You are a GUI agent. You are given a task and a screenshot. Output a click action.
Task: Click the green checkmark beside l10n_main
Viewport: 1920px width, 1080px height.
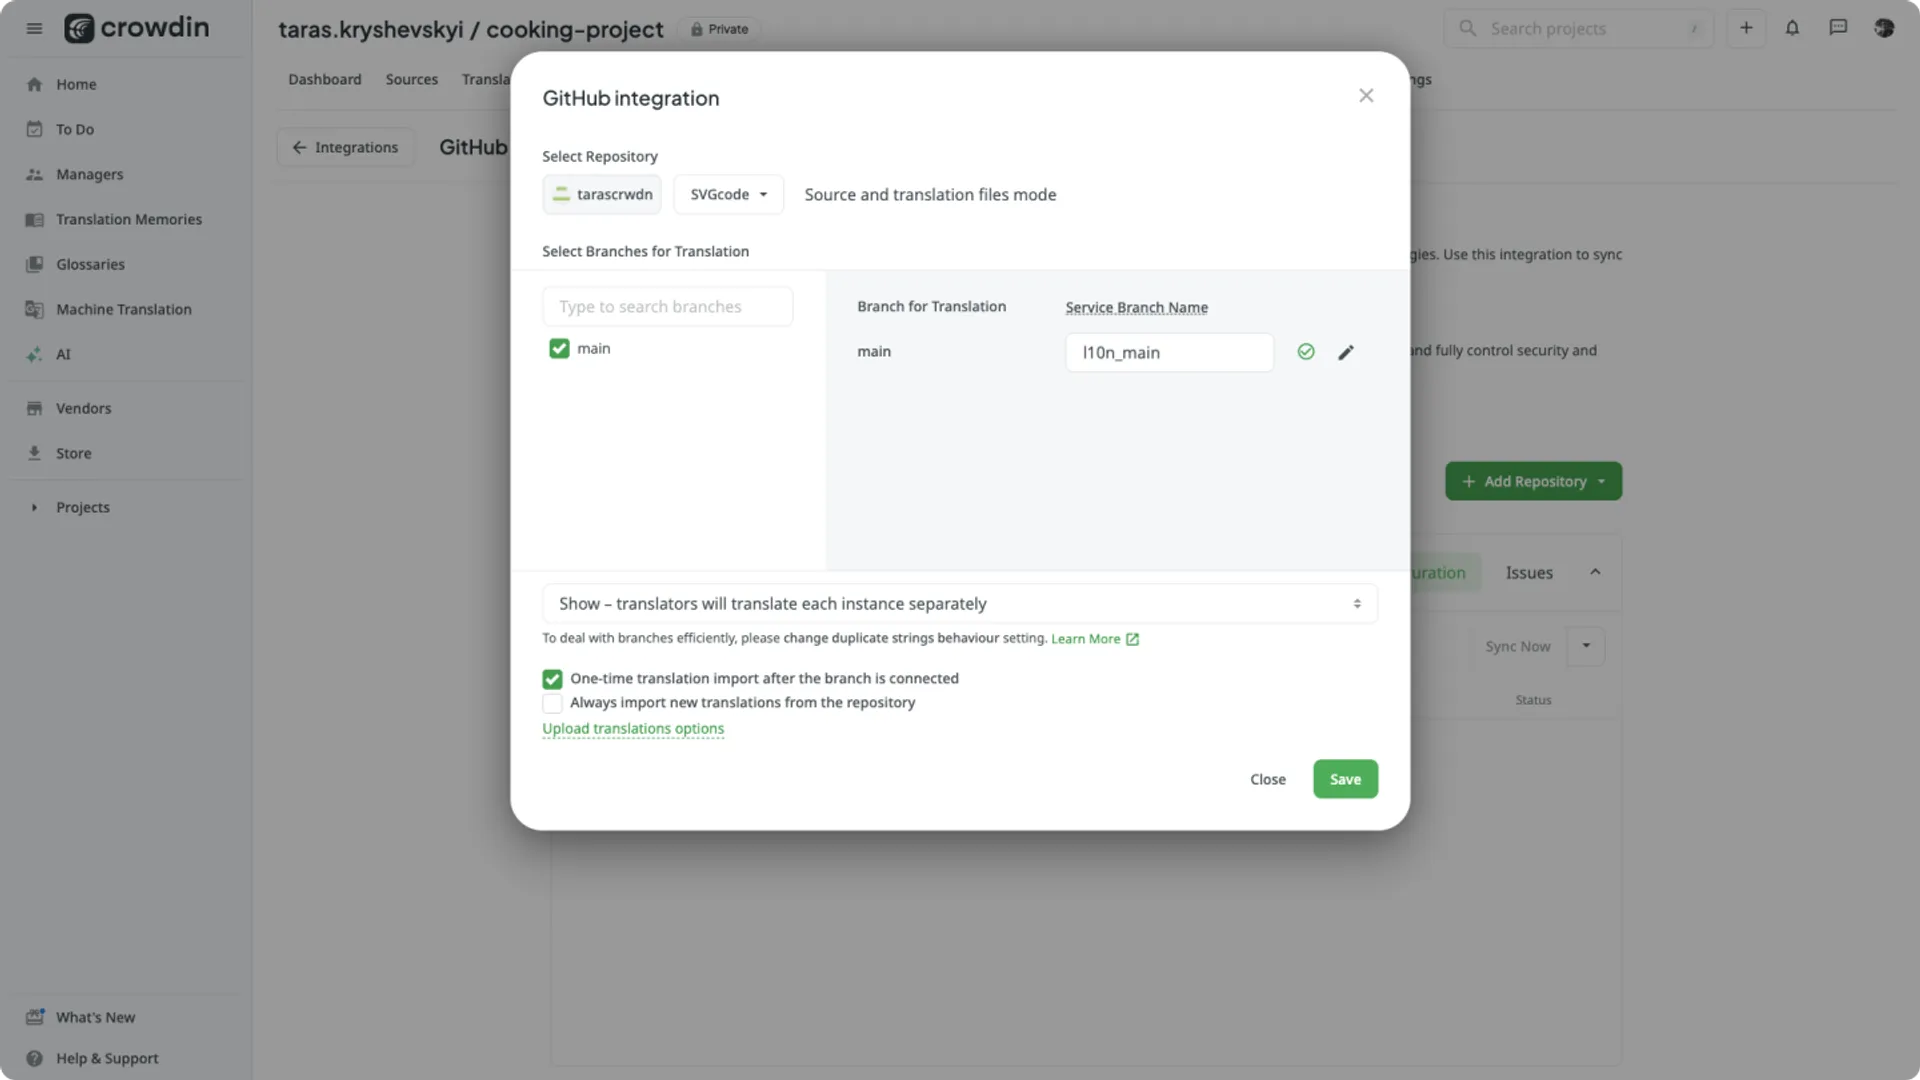pos(1306,352)
